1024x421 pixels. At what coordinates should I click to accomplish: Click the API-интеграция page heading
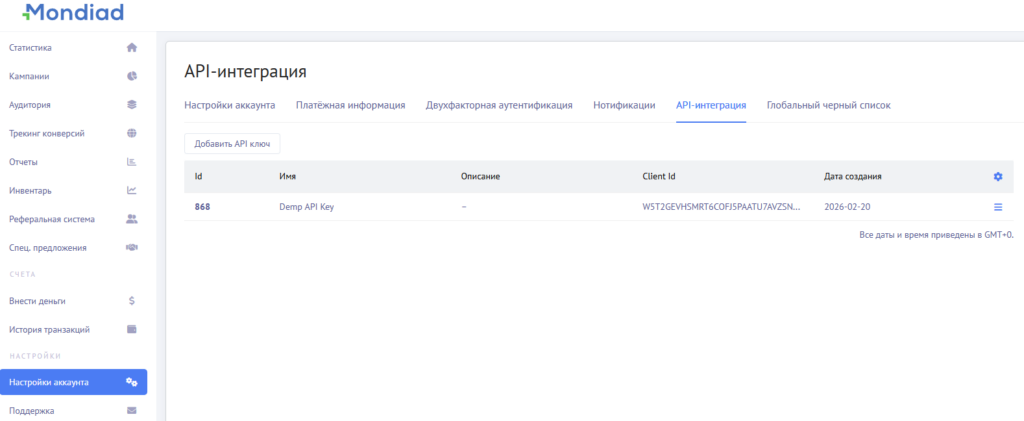click(x=246, y=72)
